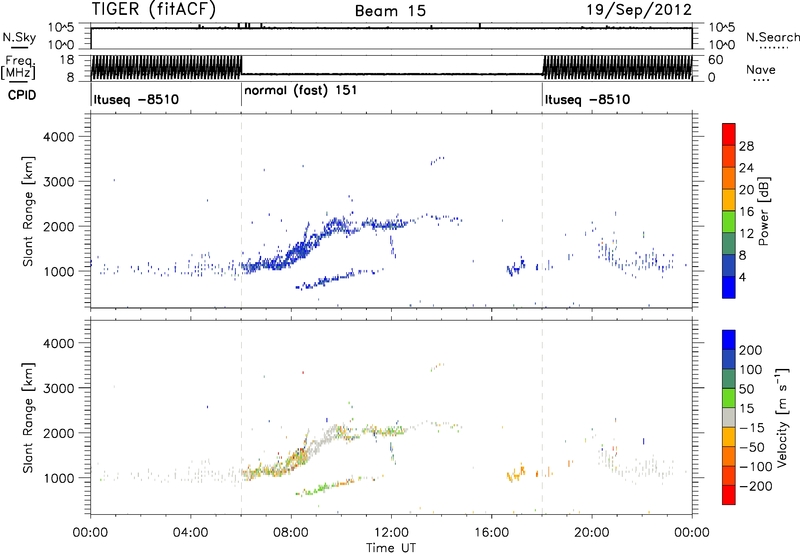Click the Nave legend label
The height and width of the screenshot is (554, 800).
pos(761,69)
